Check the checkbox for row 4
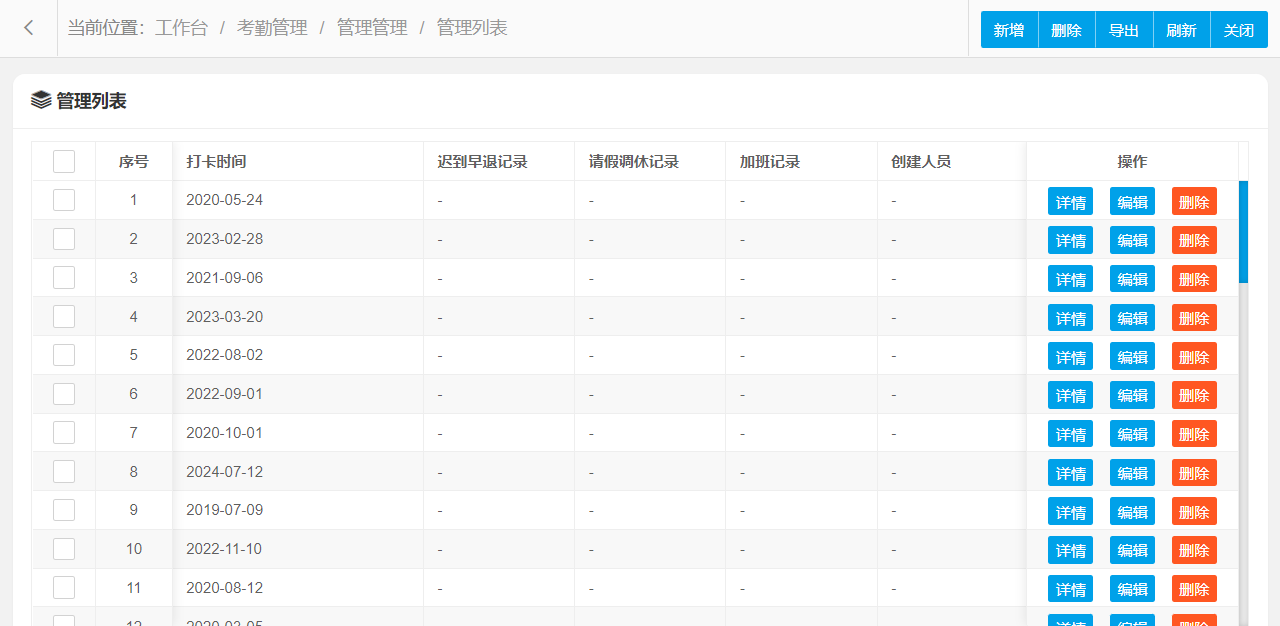The width and height of the screenshot is (1280, 626). point(64,316)
